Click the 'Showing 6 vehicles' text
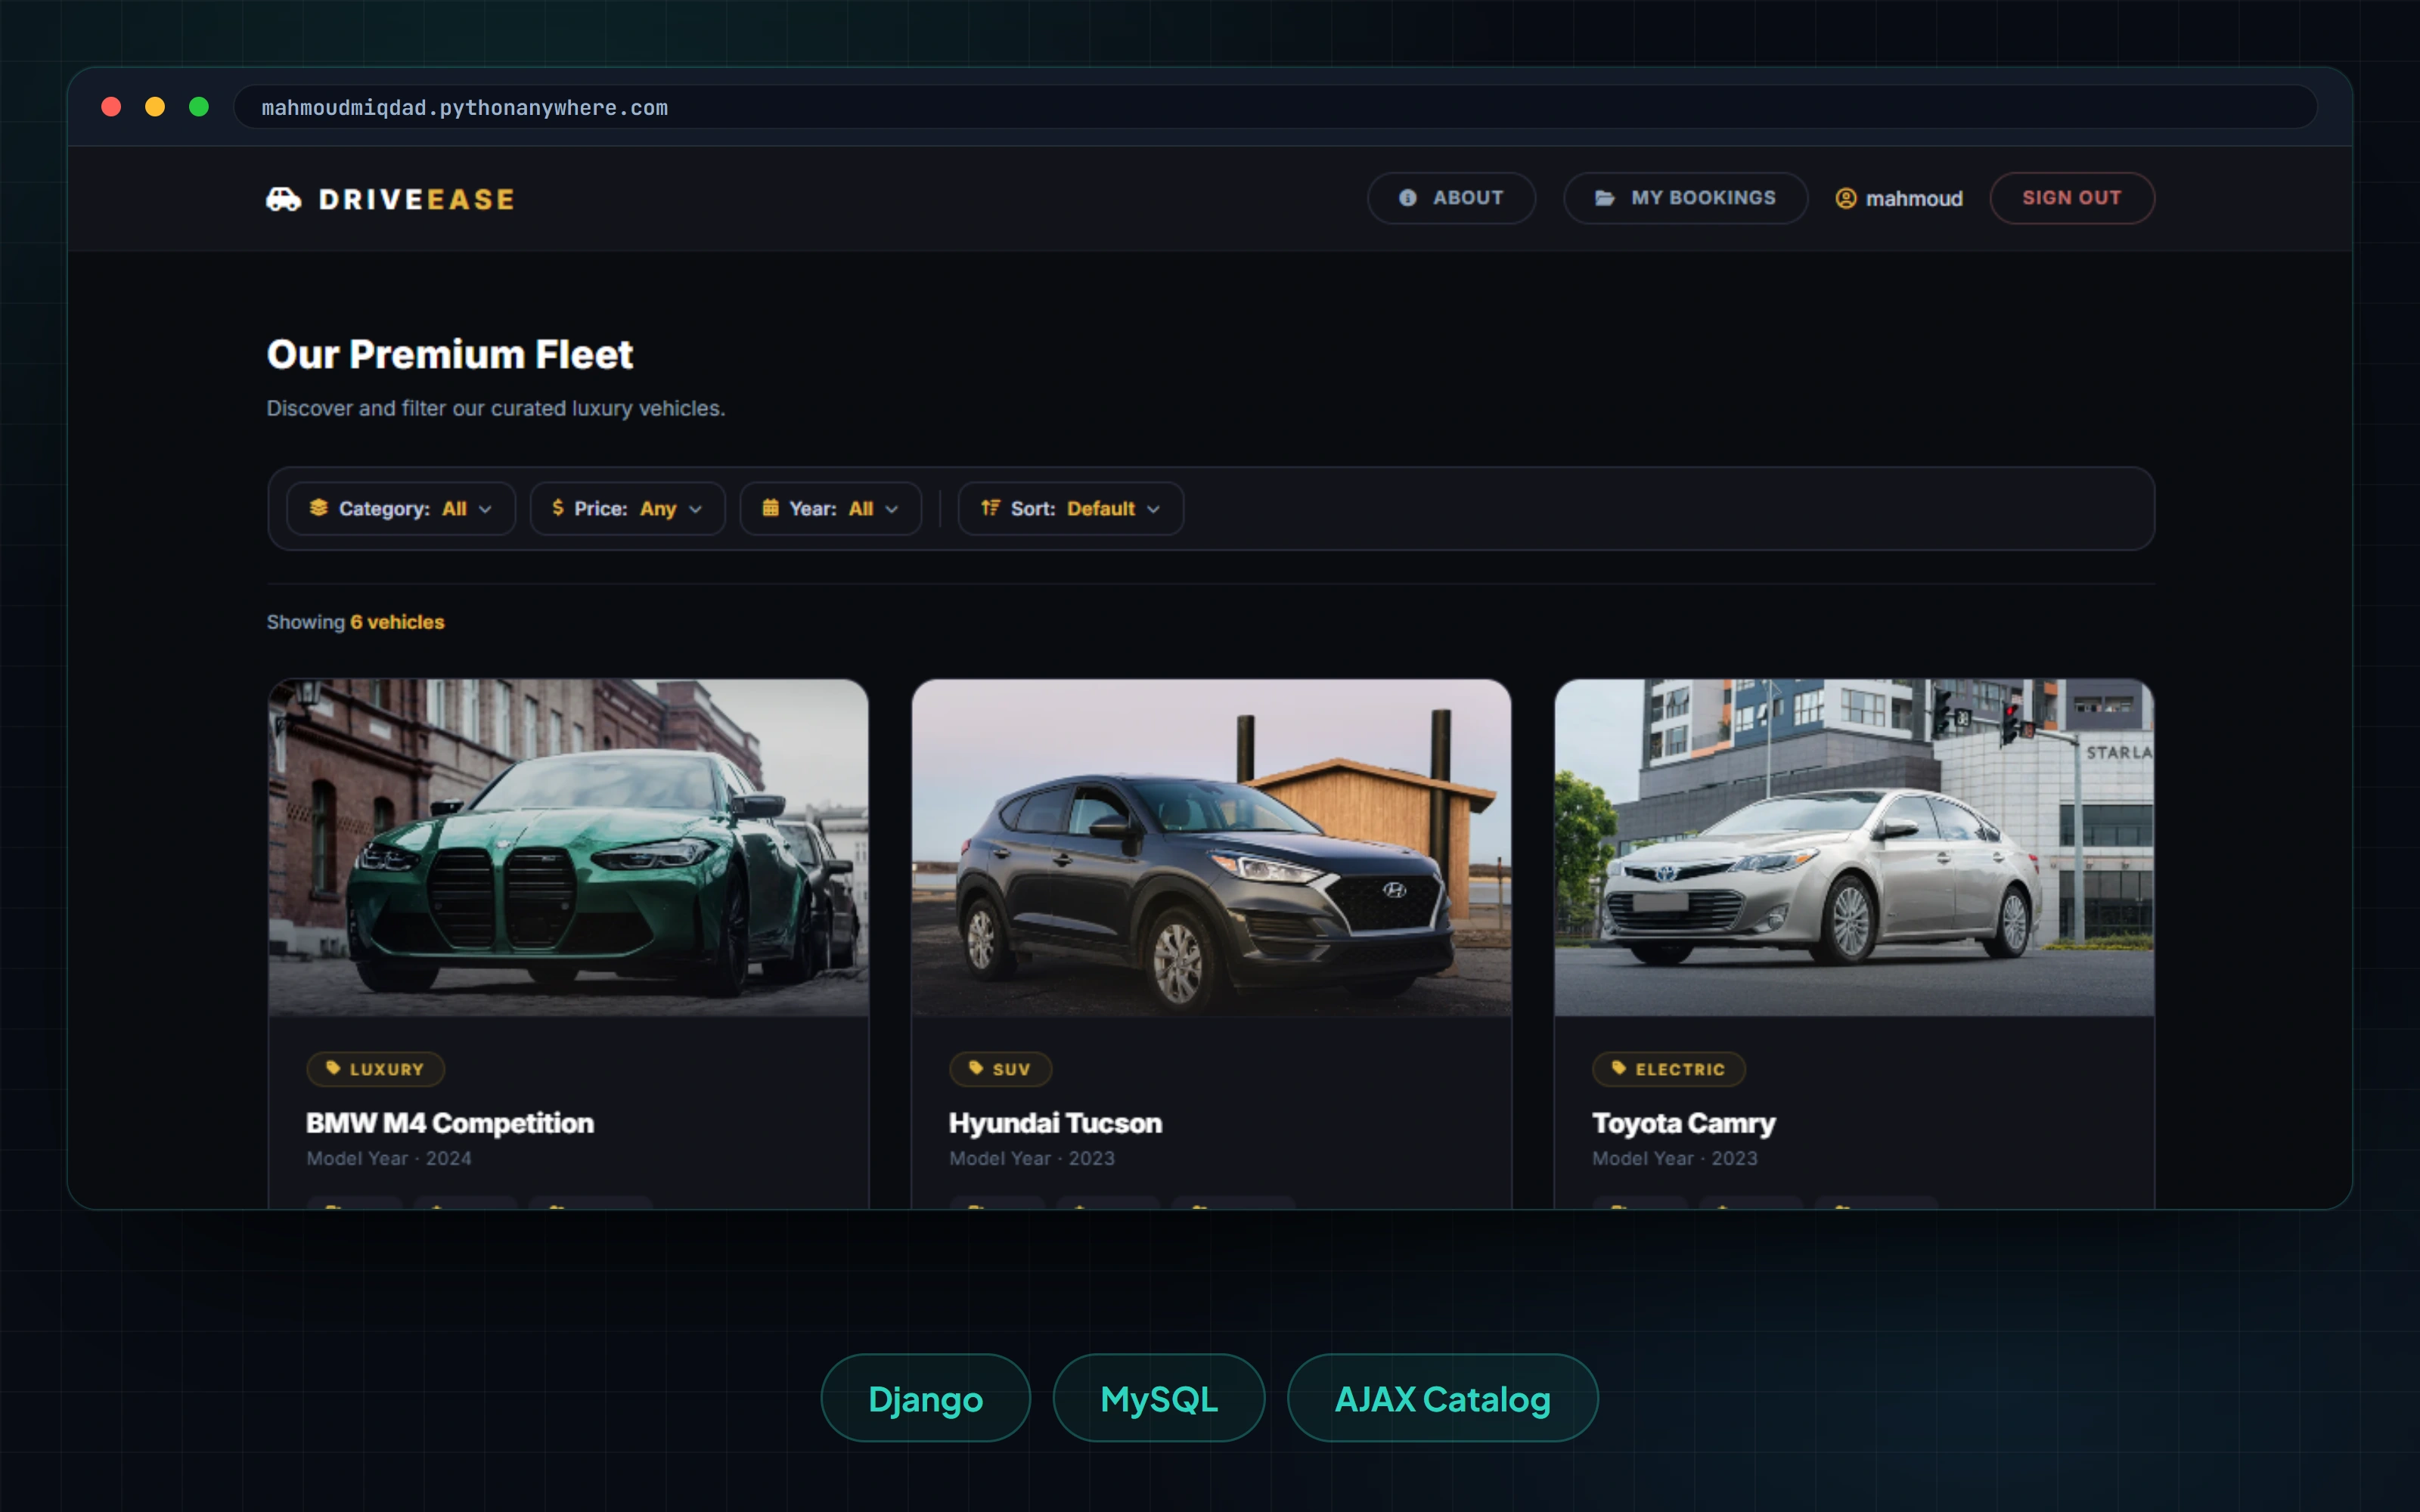This screenshot has width=2420, height=1512. tap(355, 622)
